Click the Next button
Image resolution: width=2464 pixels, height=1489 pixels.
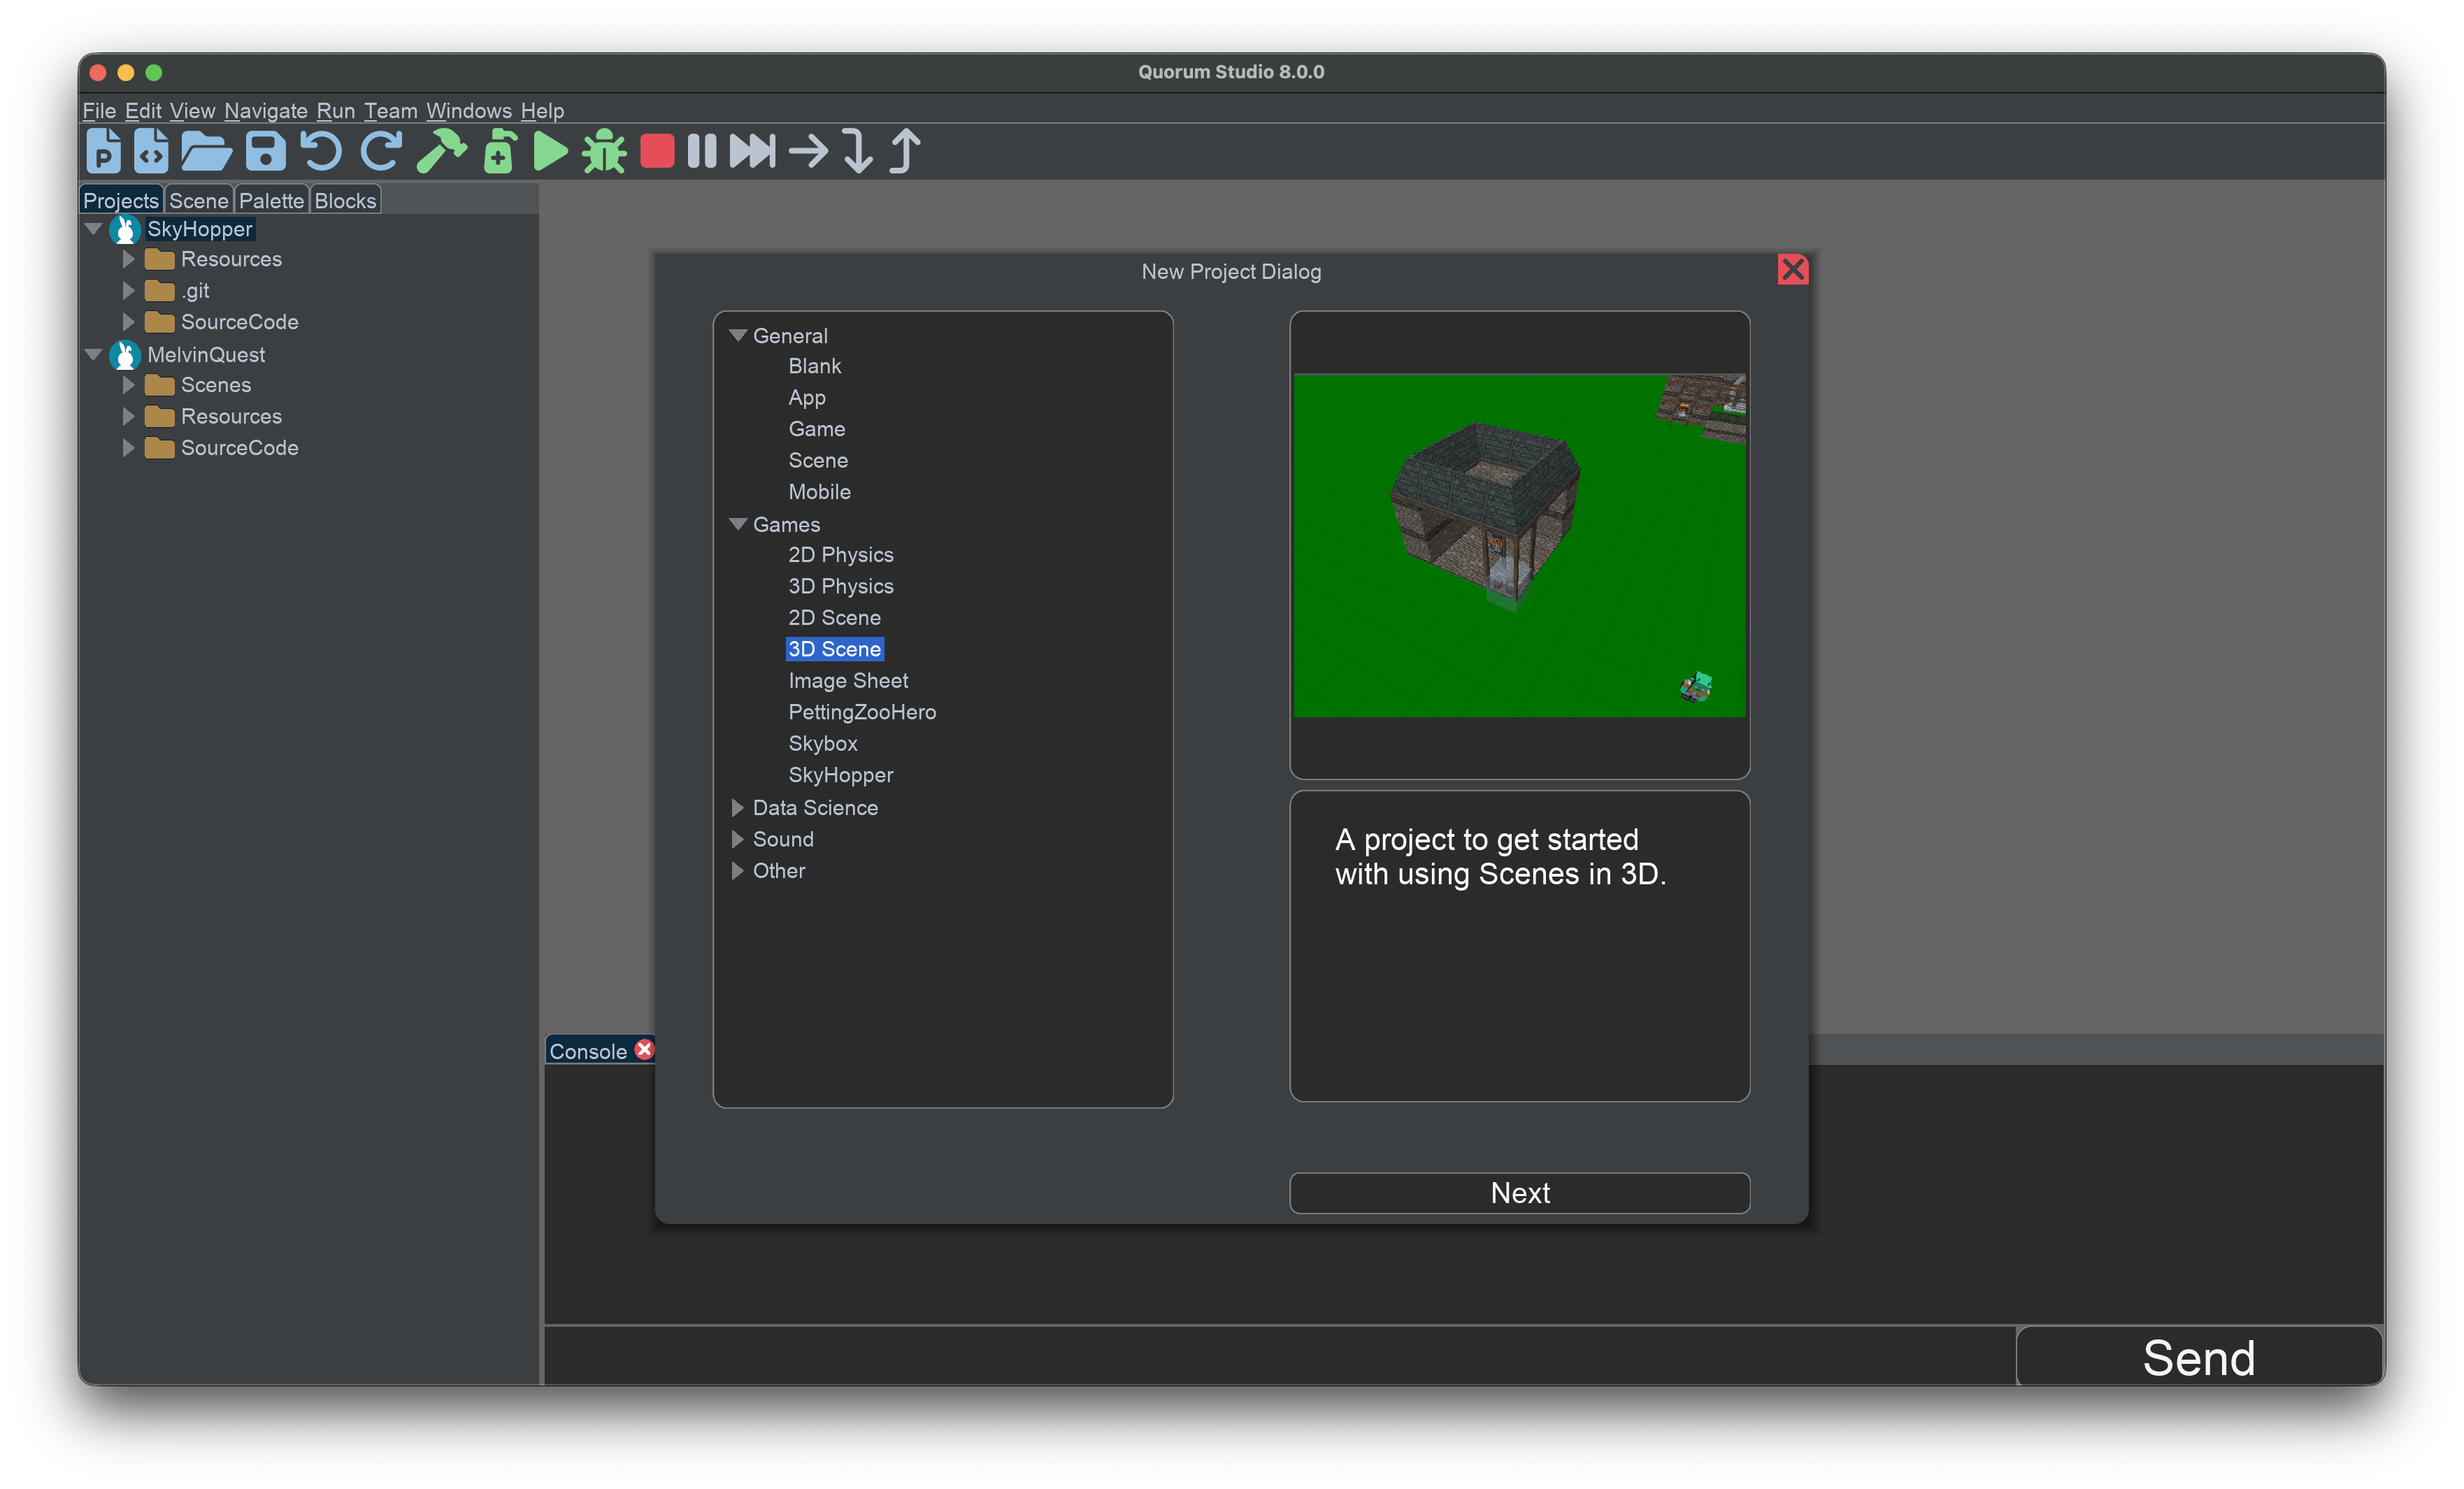pyautogui.click(x=1519, y=1192)
